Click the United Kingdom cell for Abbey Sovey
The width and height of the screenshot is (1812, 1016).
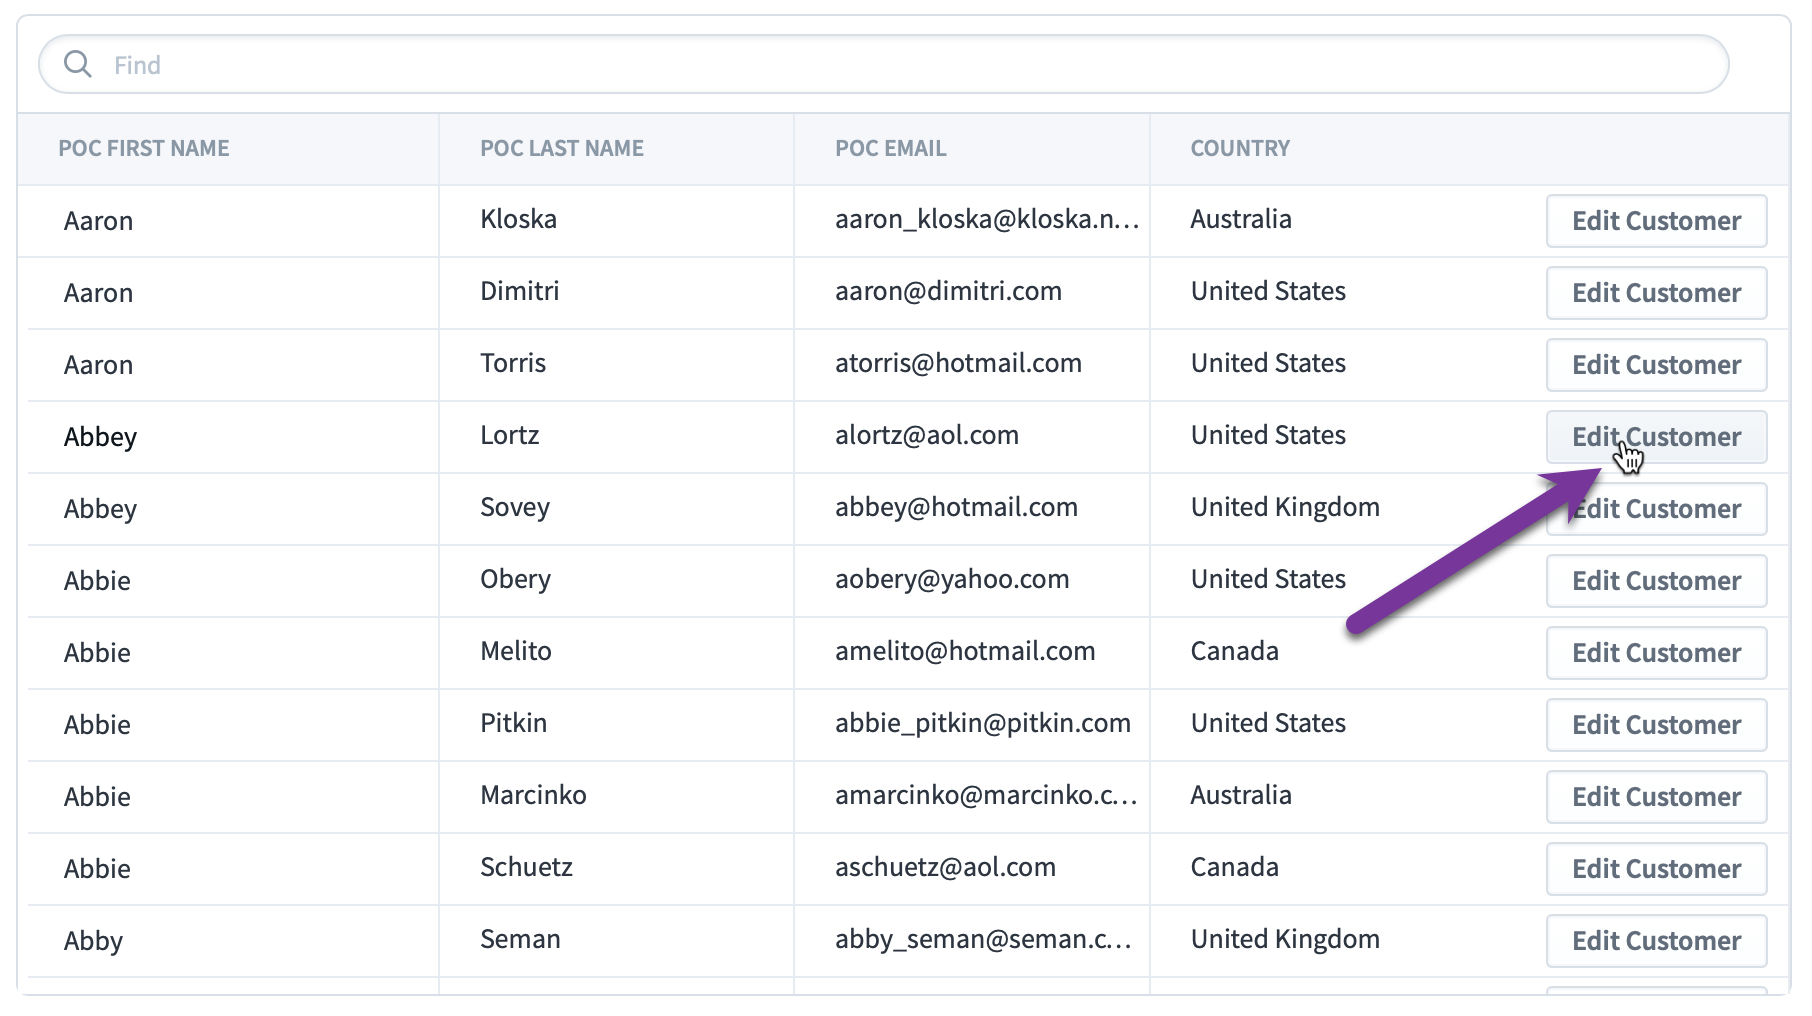click(x=1284, y=508)
